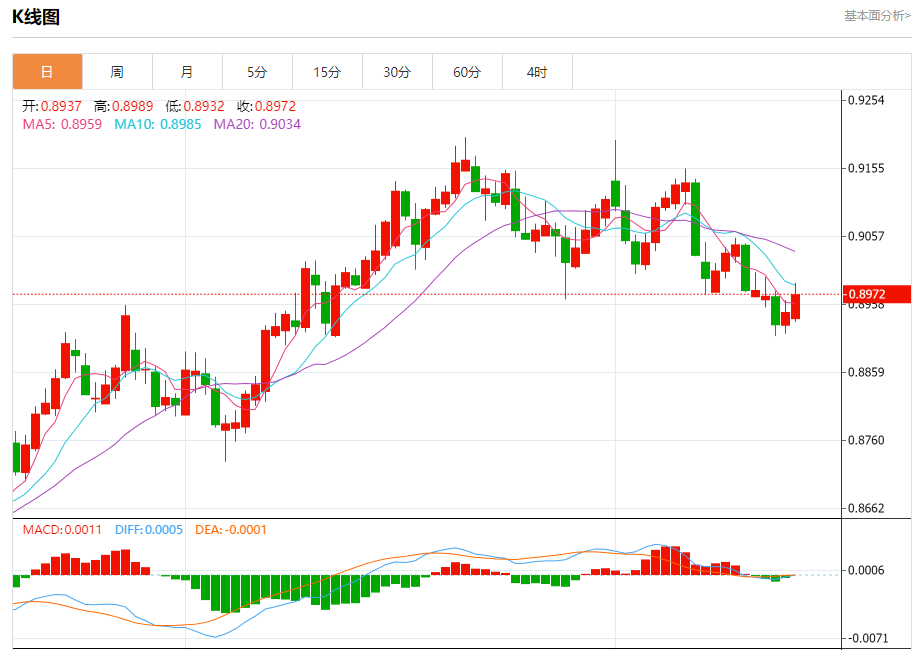The image size is (915, 650).
Task: Click the 0.8859 price axis label
Action: pyautogui.click(x=867, y=372)
